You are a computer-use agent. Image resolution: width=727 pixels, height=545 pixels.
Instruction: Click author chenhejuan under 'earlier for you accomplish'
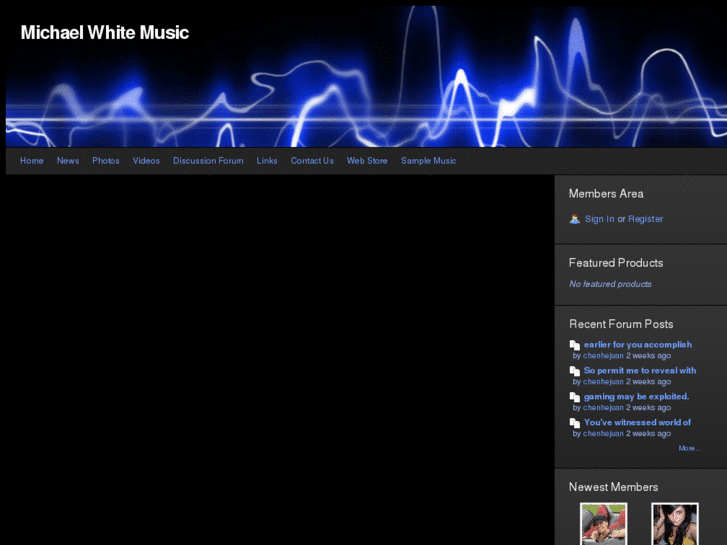point(603,356)
